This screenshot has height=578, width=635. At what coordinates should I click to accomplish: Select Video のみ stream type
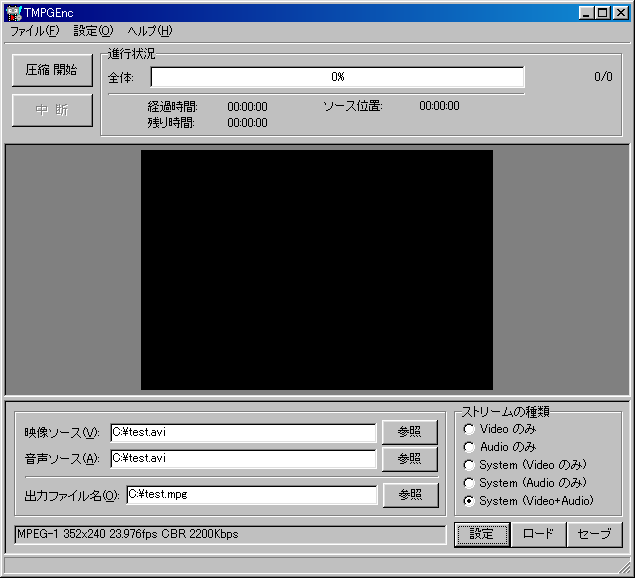pos(500,429)
